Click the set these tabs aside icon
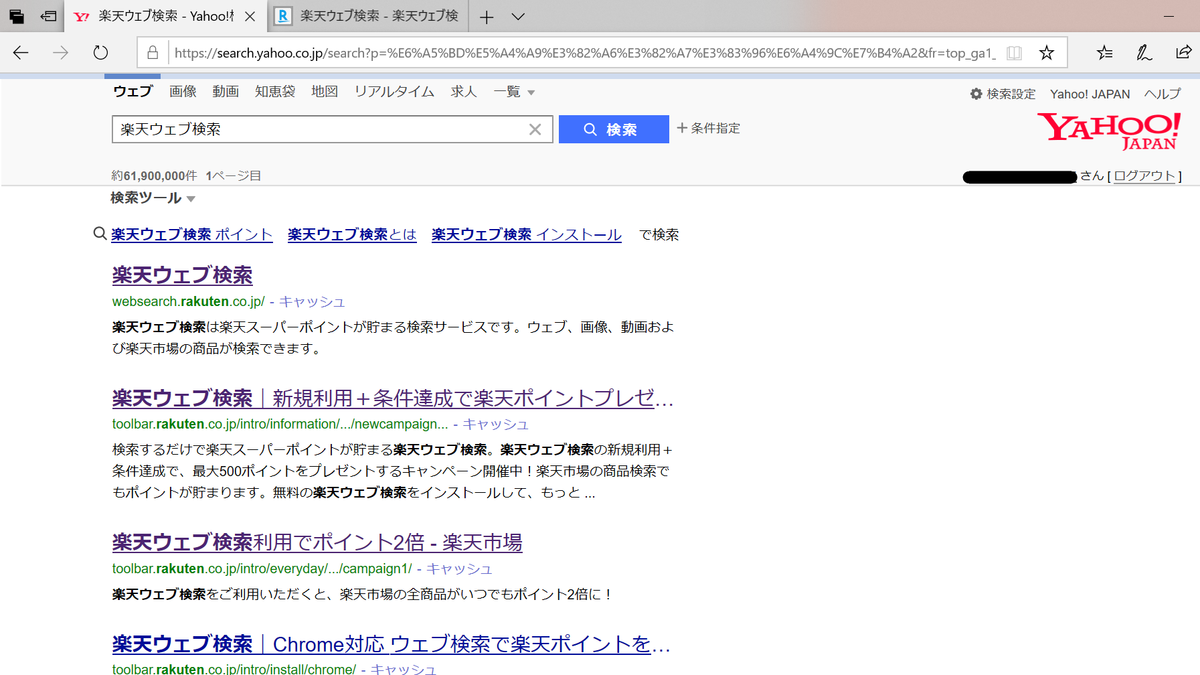This screenshot has height=675, width=1200. [48, 17]
